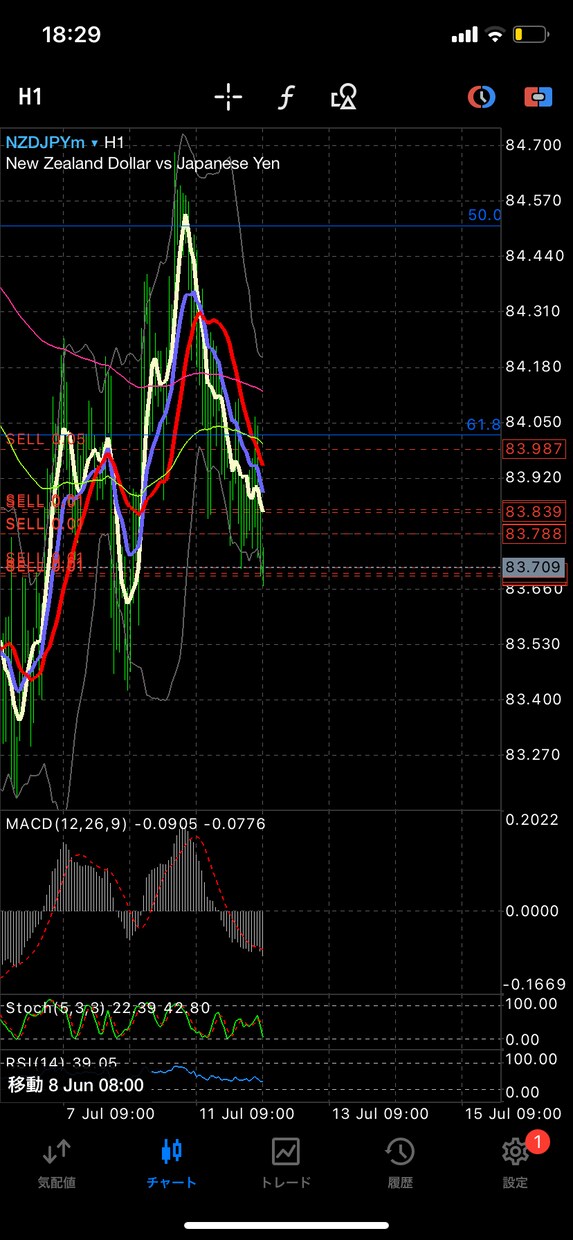Tap the crosshair cursor icon

coord(228,97)
